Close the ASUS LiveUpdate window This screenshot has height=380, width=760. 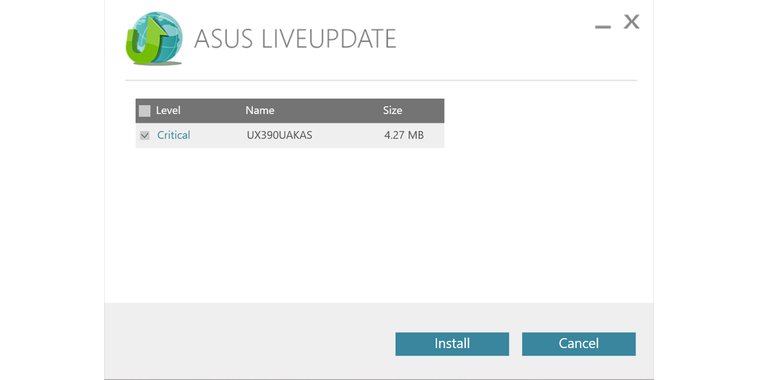click(x=631, y=22)
